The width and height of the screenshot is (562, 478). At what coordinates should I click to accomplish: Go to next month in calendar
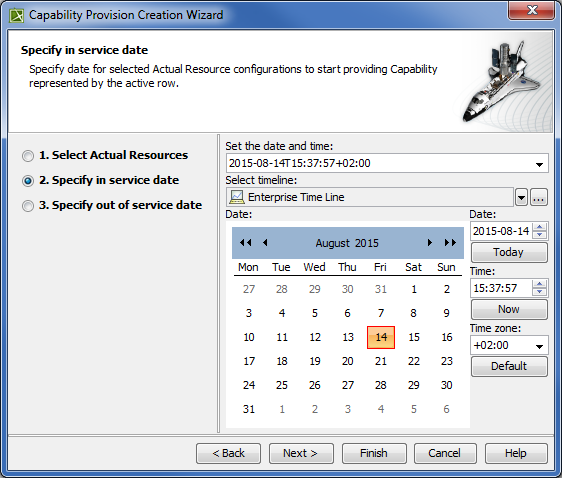click(x=429, y=243)
